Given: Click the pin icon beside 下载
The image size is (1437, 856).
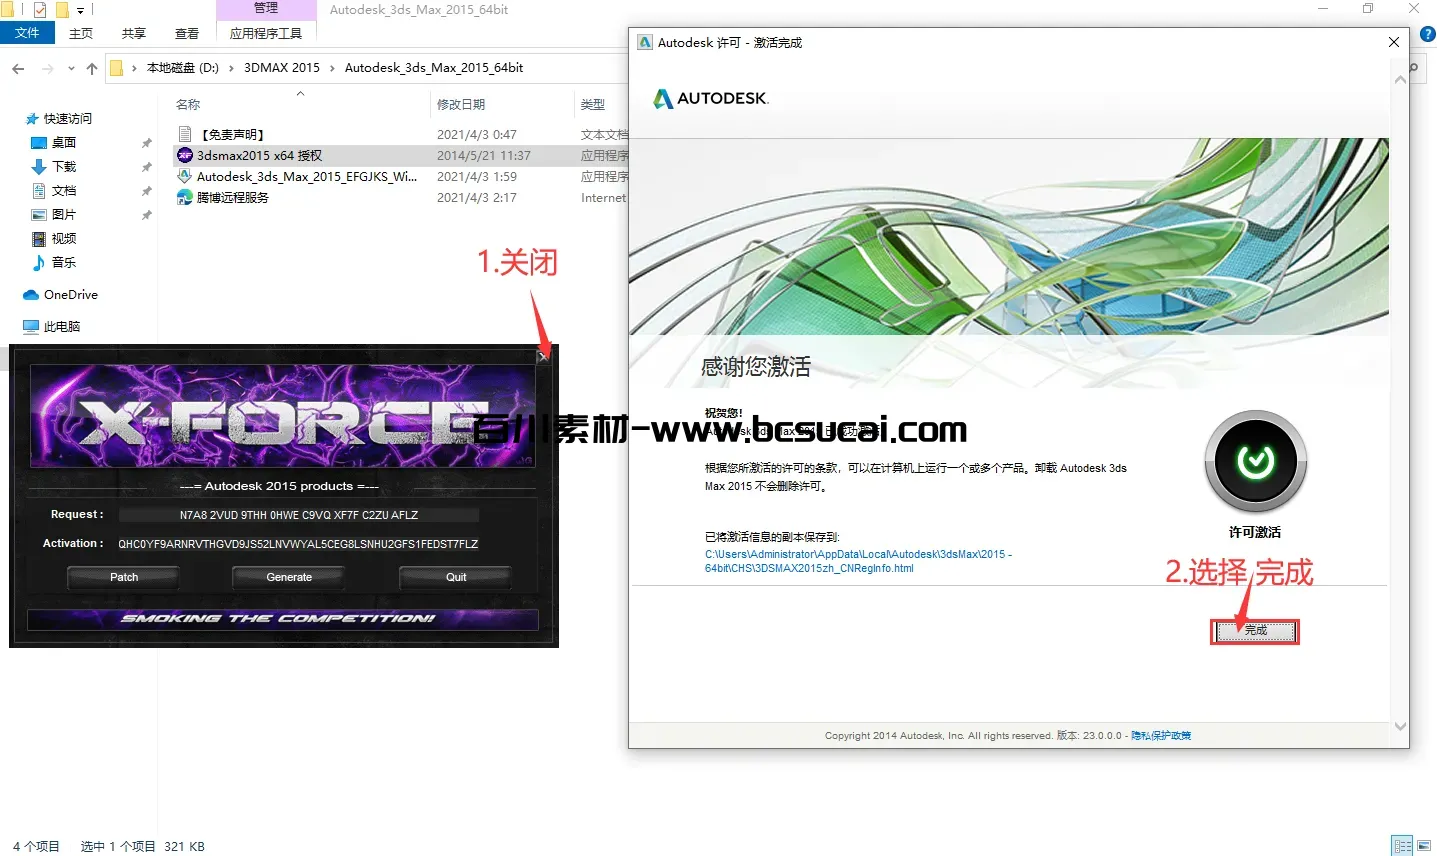Looking at the screenshot, I should 147,167.
